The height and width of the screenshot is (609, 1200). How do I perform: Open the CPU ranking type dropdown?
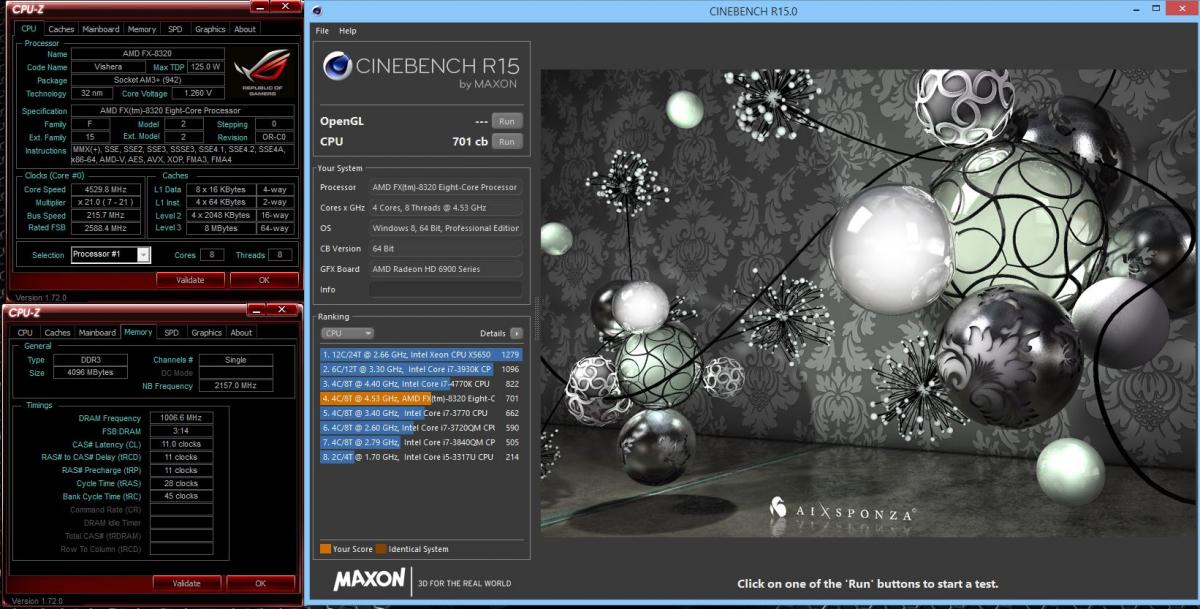347,333
